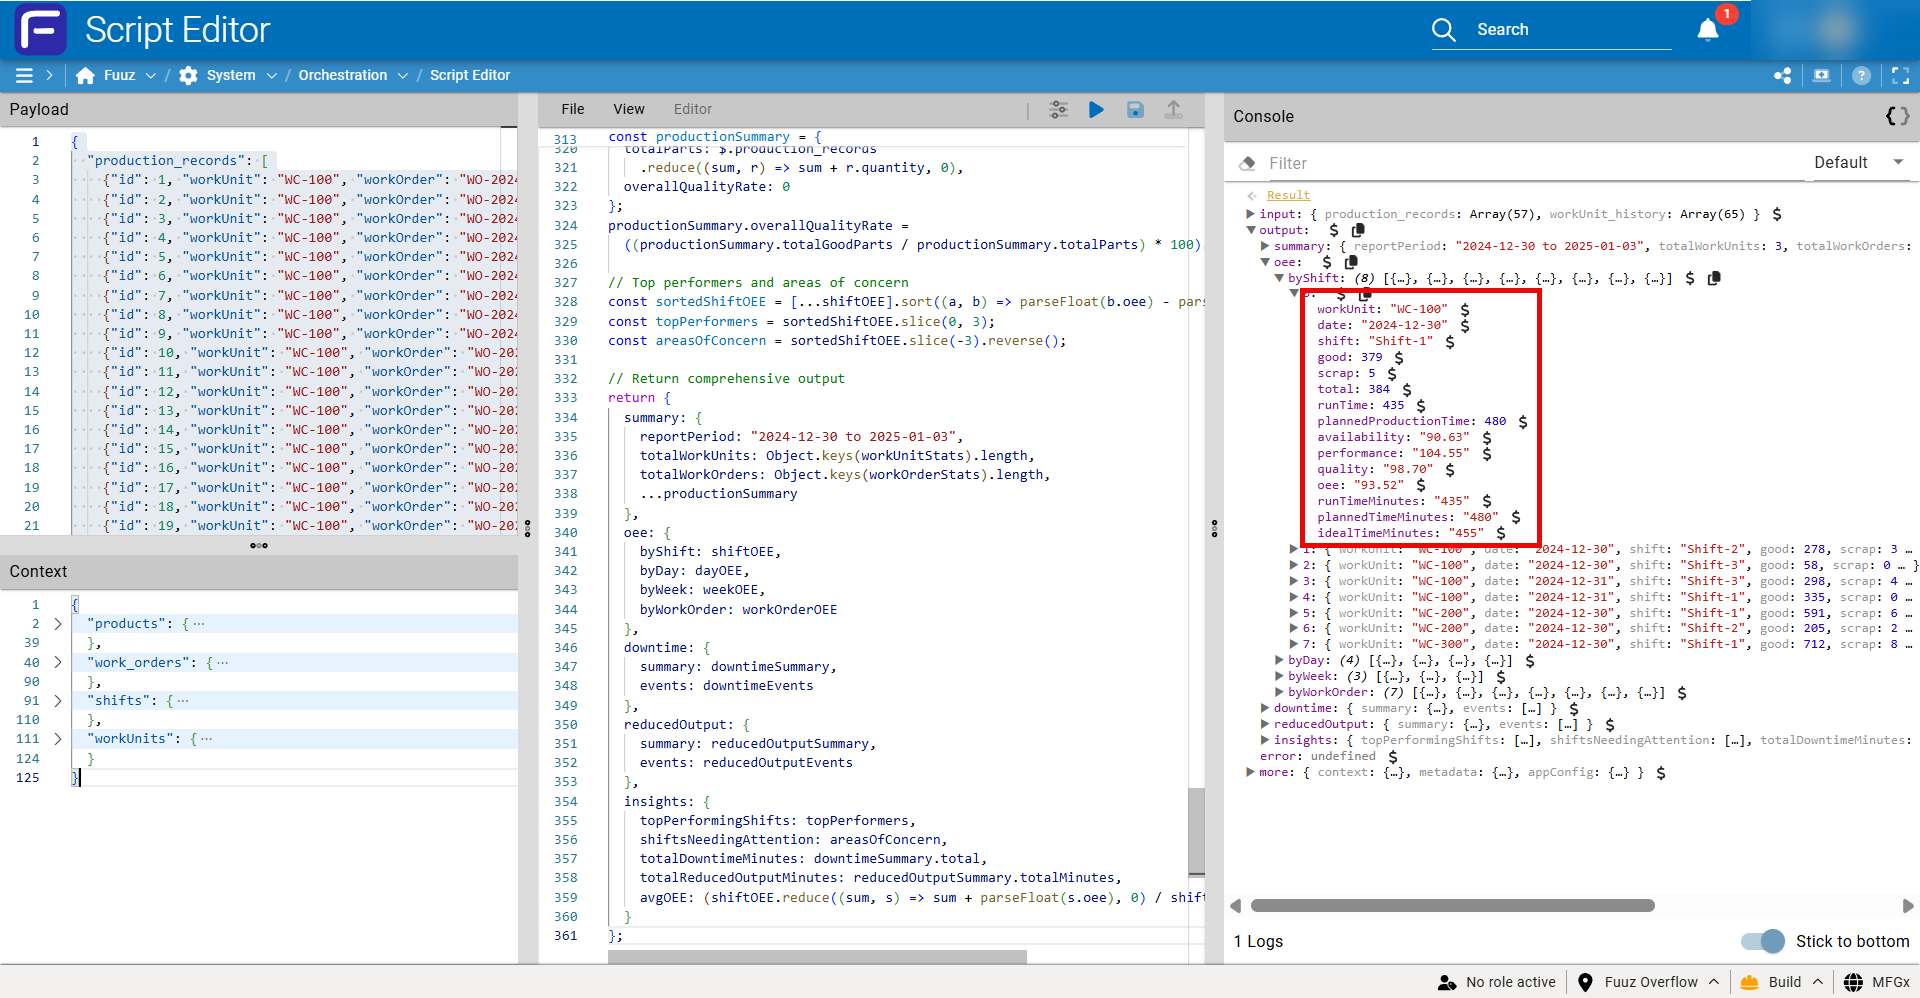Open the Fuuz Overflow selector in status bar

click(1650, 982)
